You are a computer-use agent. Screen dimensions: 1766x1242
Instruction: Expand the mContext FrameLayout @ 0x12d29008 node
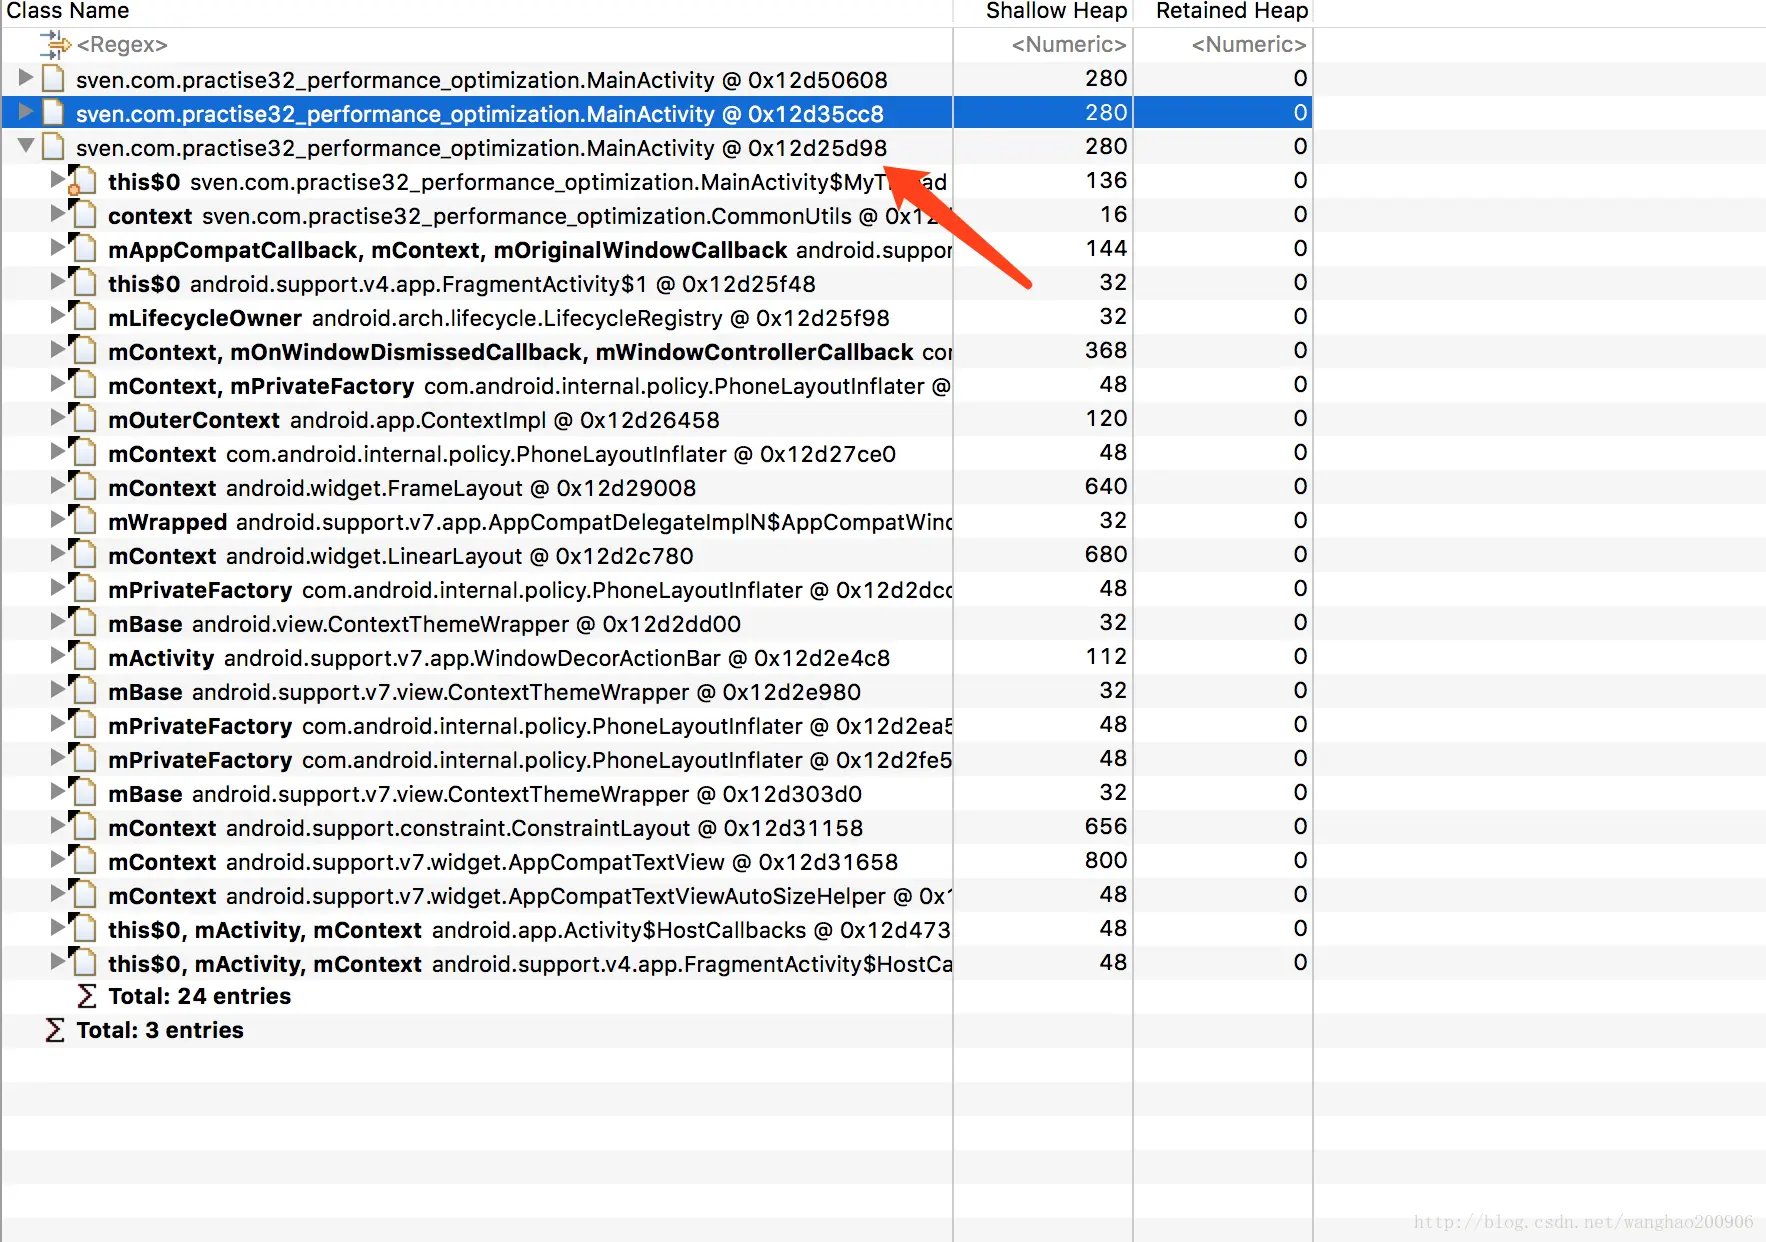coord(58,485)
